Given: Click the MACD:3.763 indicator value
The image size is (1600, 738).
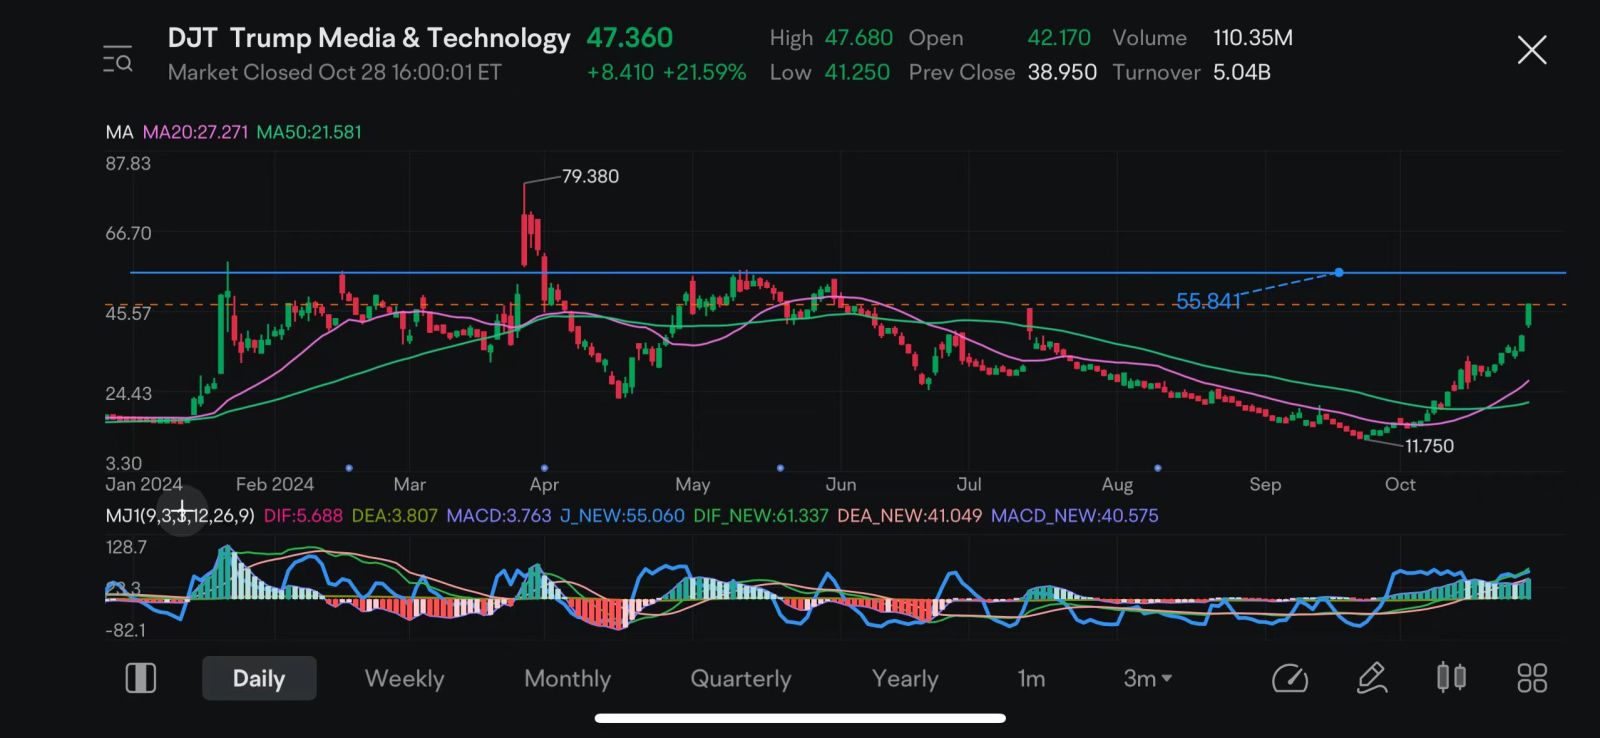Looking at the screenshot, I should (x=499, y=516).
